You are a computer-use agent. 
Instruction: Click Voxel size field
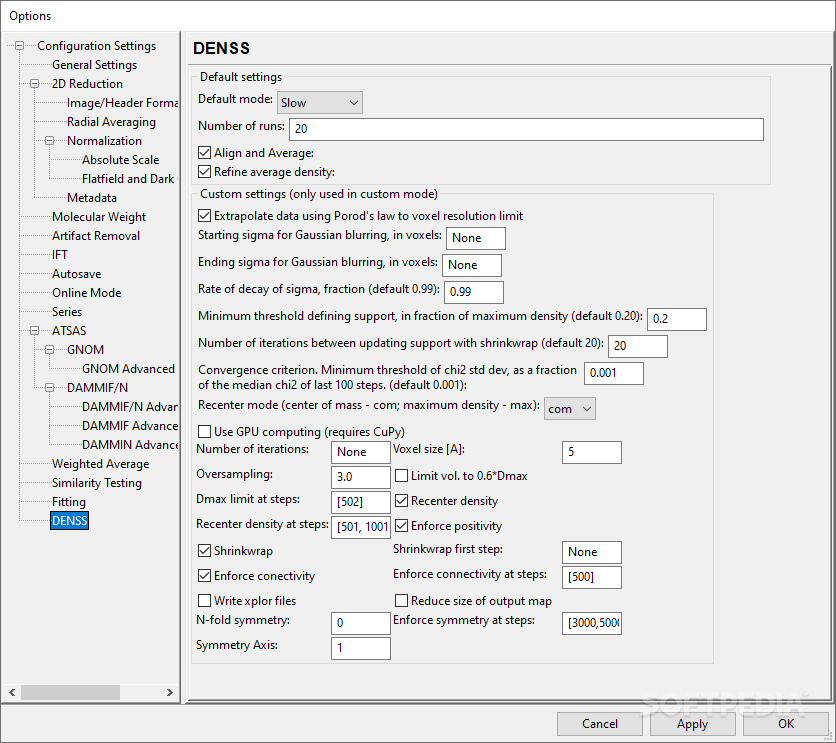pos(592,453)
